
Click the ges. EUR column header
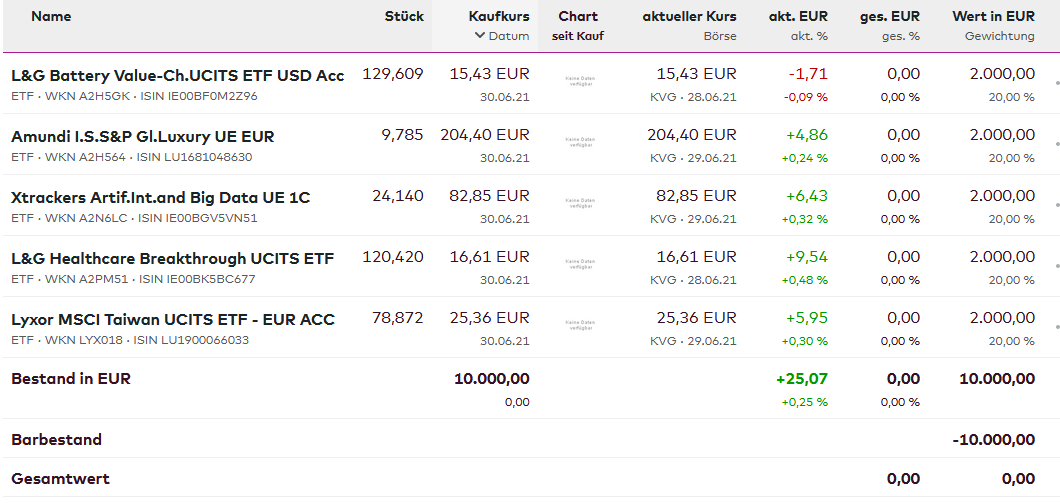click(x=889, y=16)
